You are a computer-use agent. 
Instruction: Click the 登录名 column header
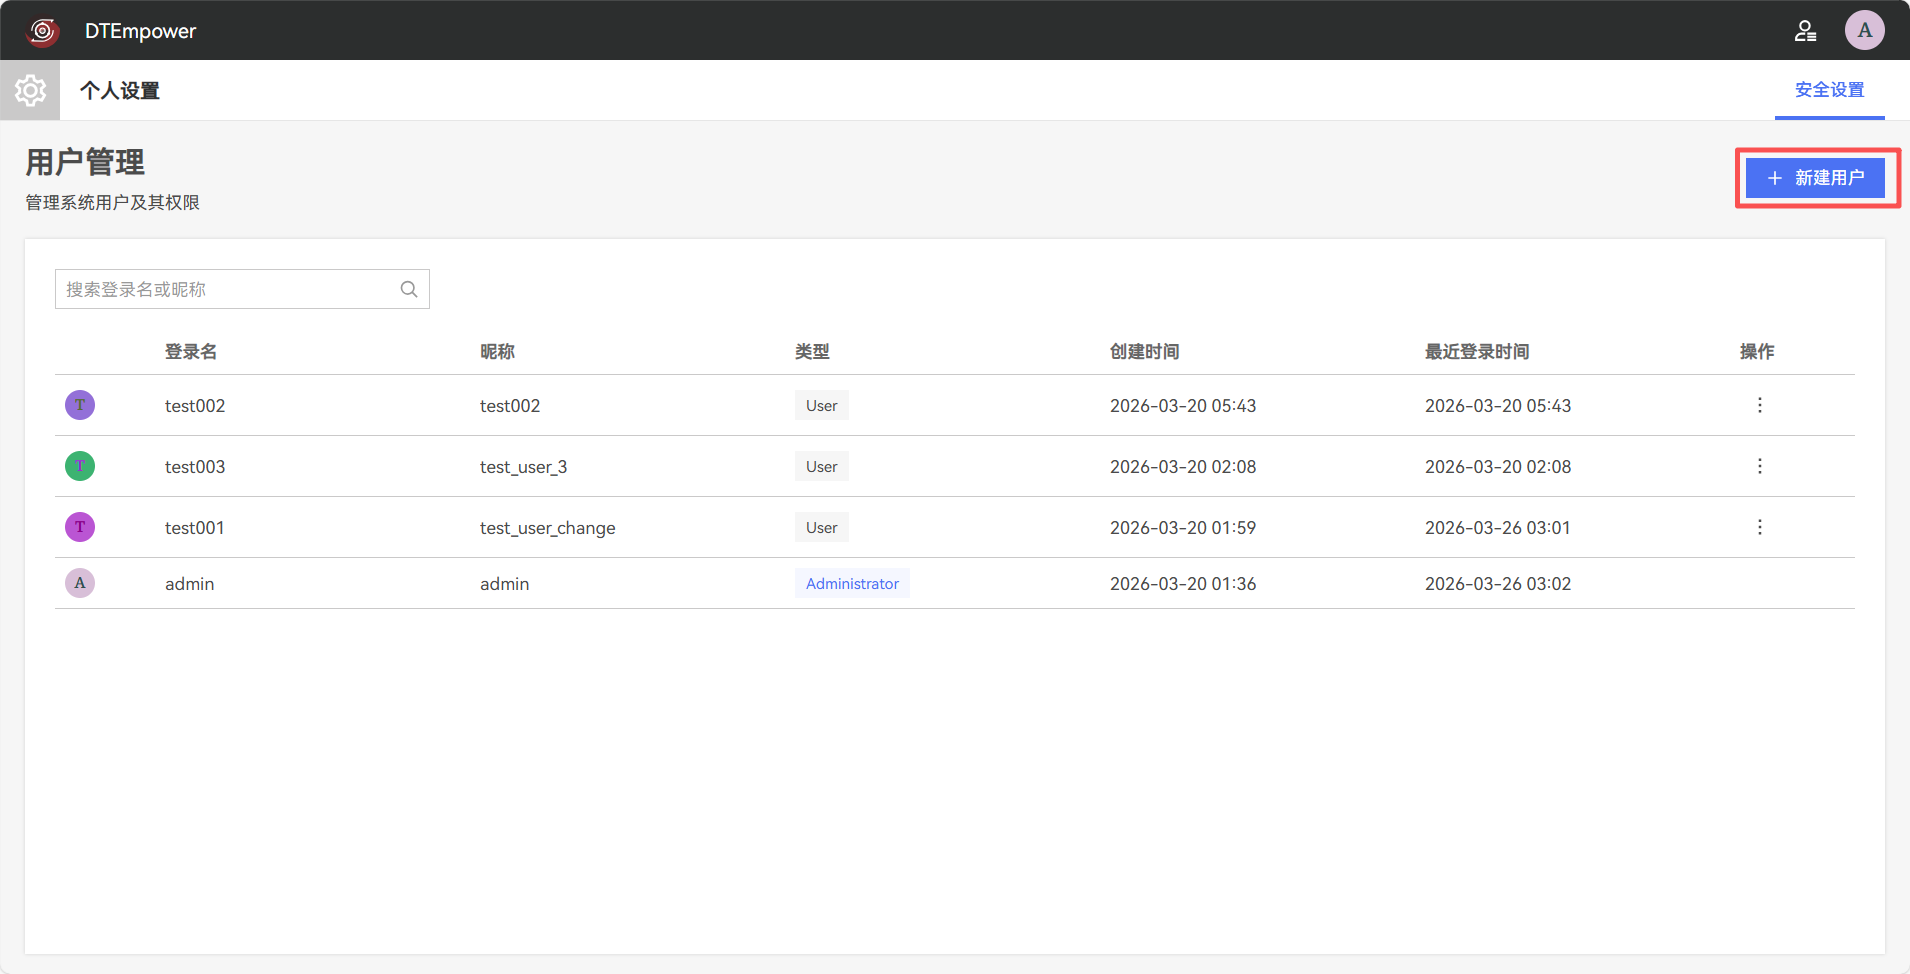(191, 351)
